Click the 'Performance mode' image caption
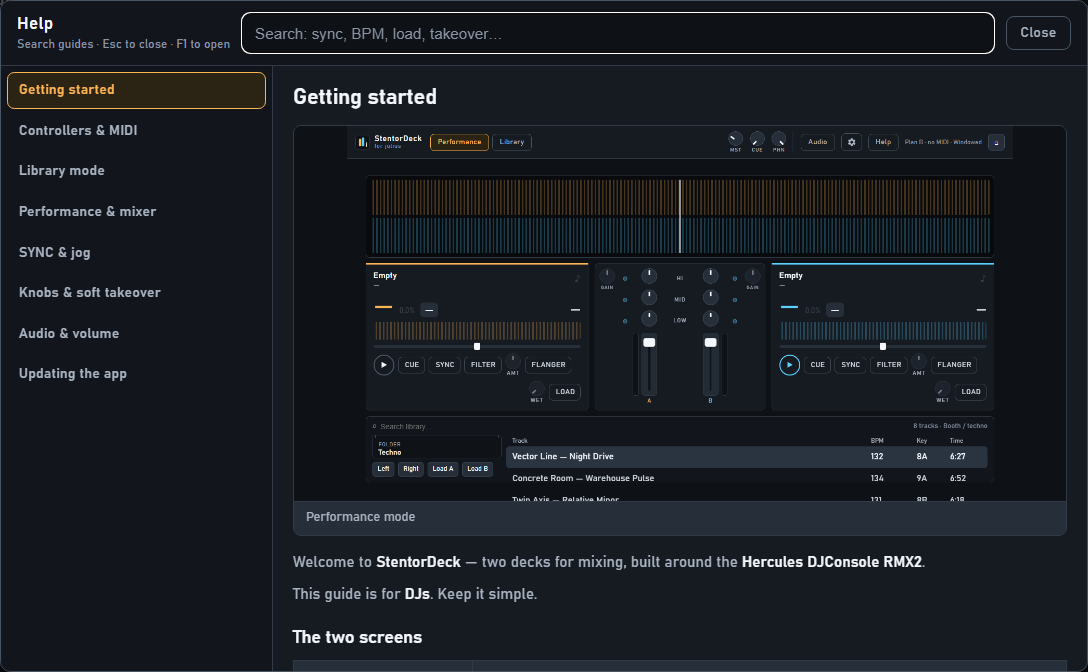 [x=360, y=517]
